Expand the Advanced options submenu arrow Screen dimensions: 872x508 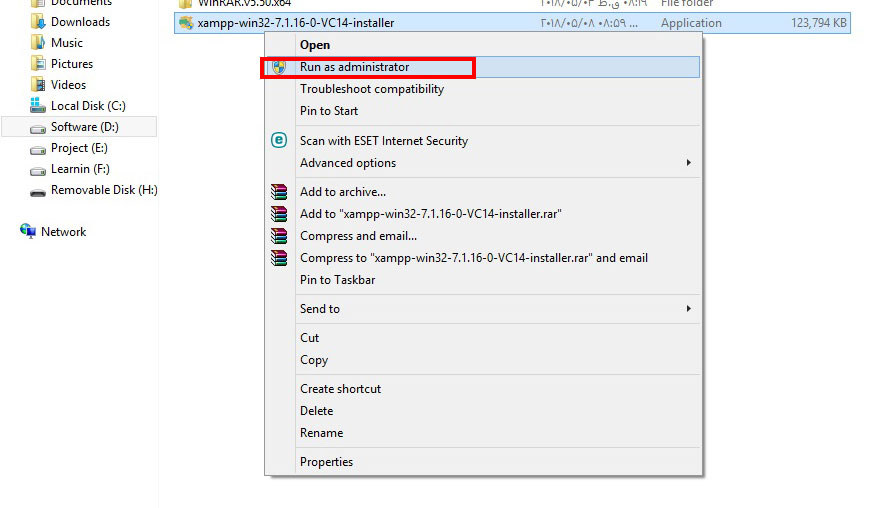[688, 163]
